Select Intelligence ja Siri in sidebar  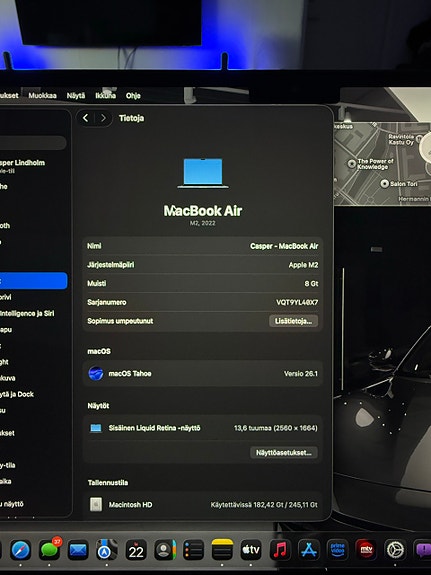coord(28,313)
